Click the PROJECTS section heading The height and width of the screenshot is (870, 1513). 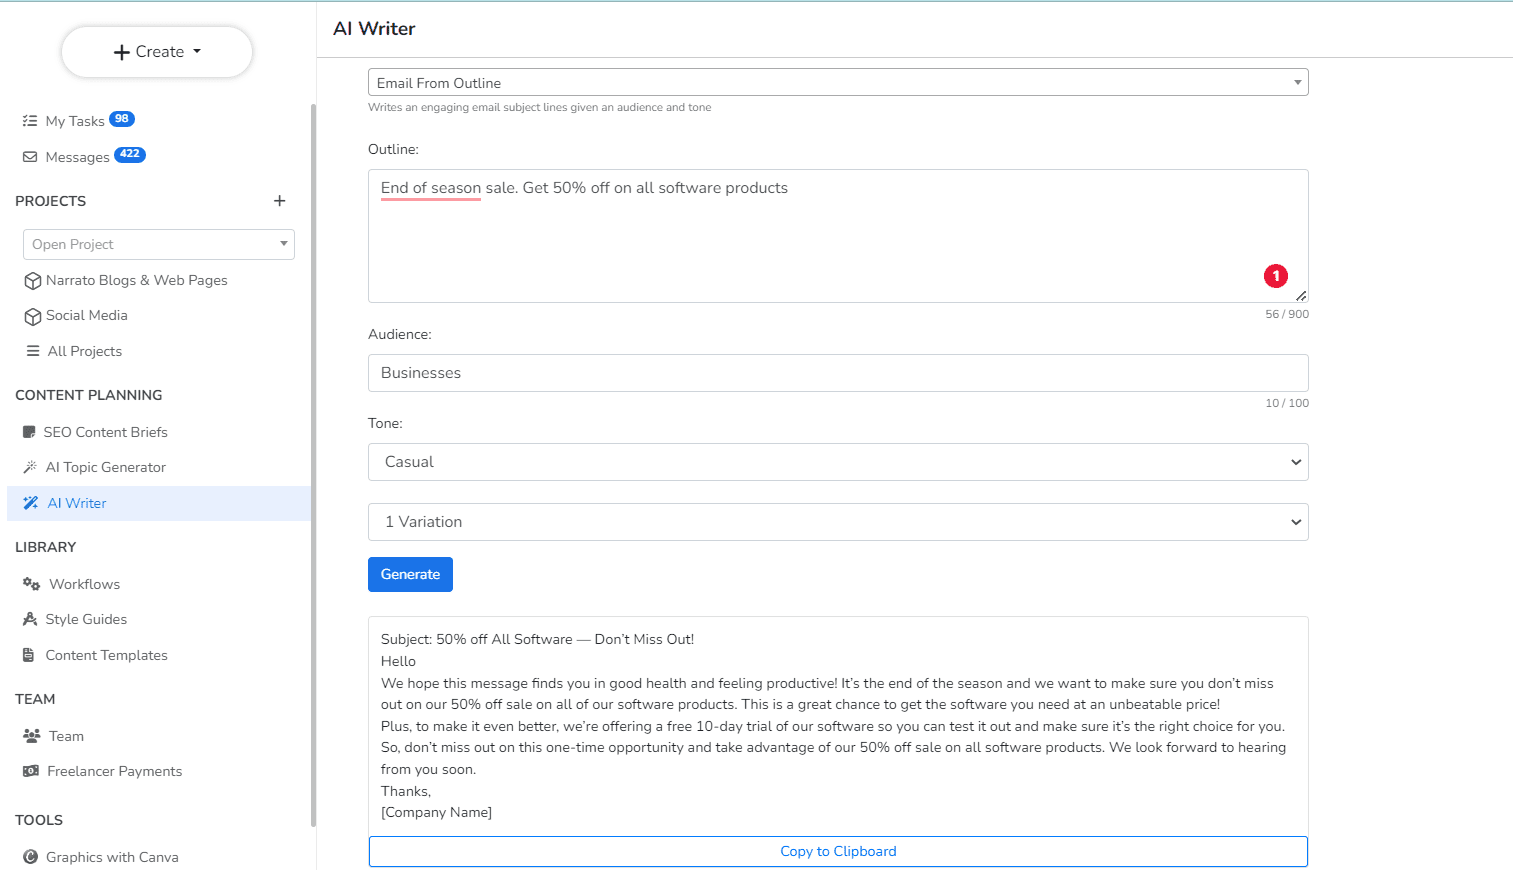tap(51, 201)
